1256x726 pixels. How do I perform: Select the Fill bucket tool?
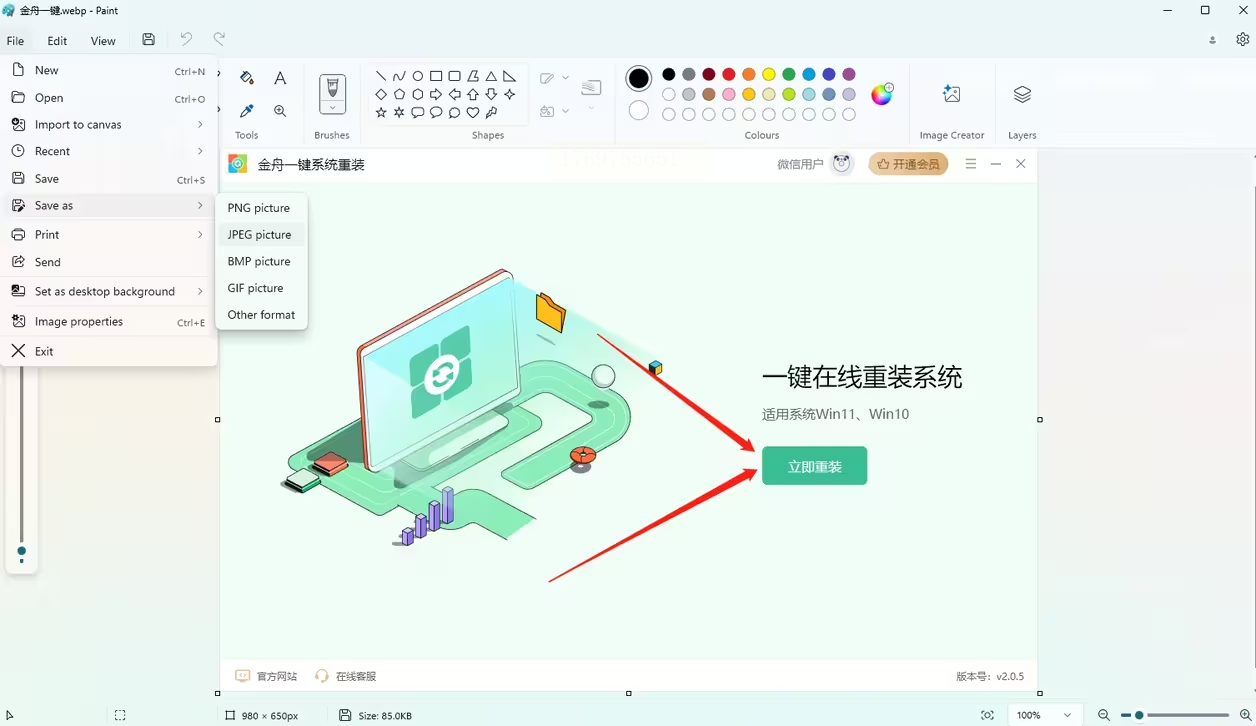247,78
